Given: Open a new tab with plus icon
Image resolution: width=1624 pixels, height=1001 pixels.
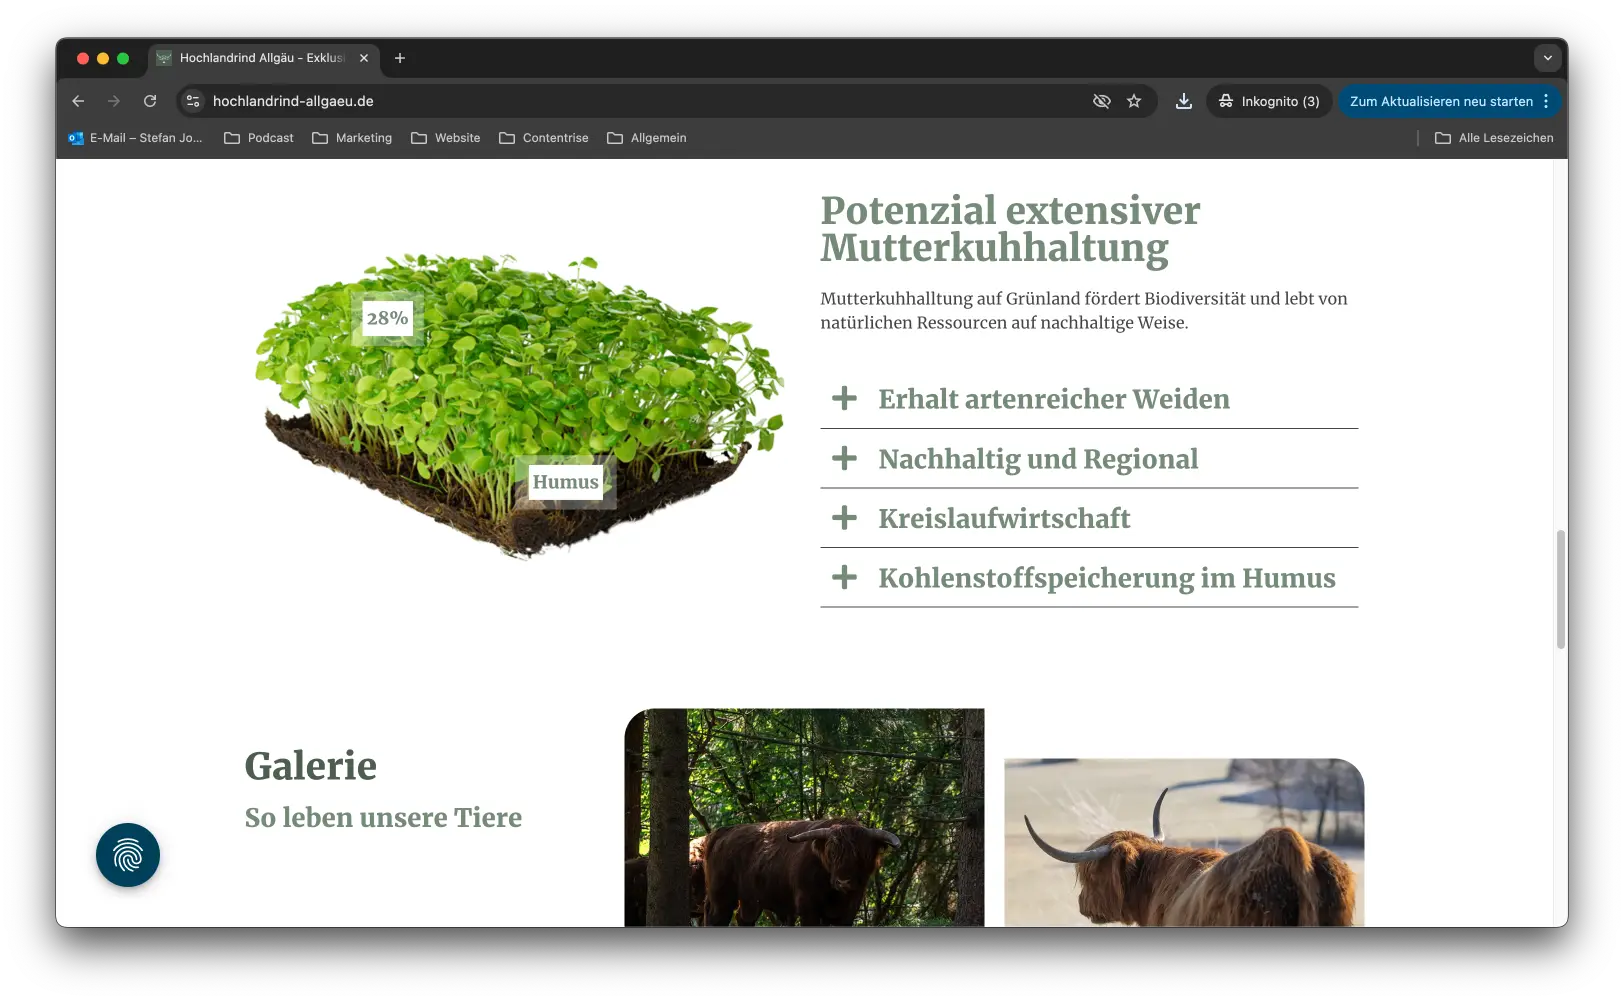Looking at the screenshot, I should pyautogui.click(x=400, y=58).
